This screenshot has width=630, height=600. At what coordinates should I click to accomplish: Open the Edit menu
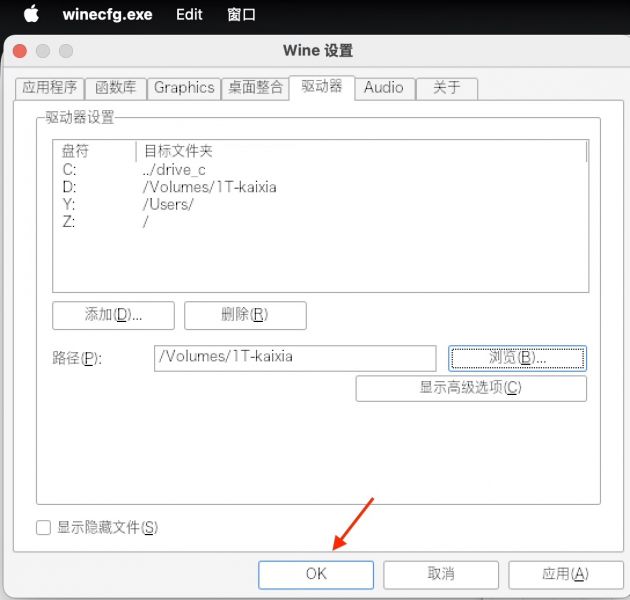(x=189, y=15)
